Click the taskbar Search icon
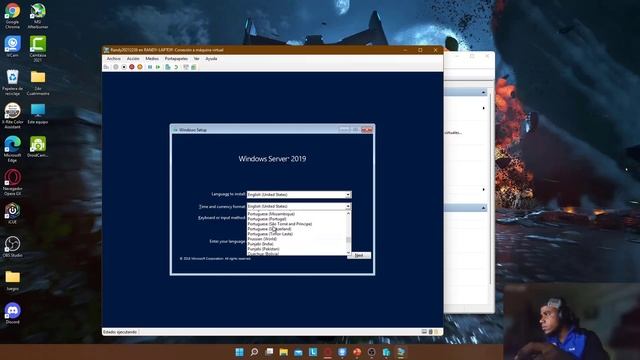640x360 pixels. click(254, 352)
